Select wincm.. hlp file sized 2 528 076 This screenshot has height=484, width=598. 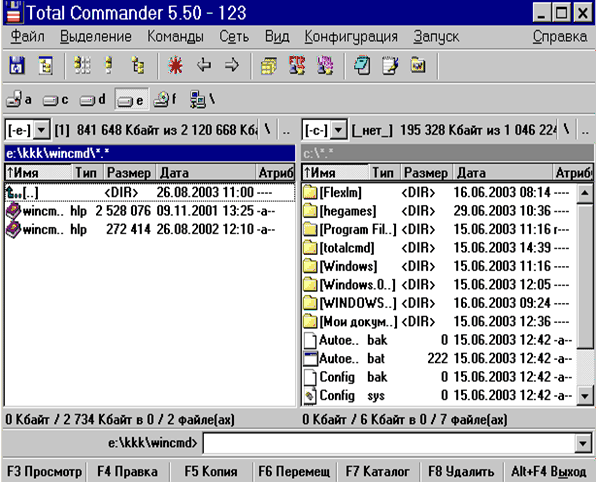[150, 211]
